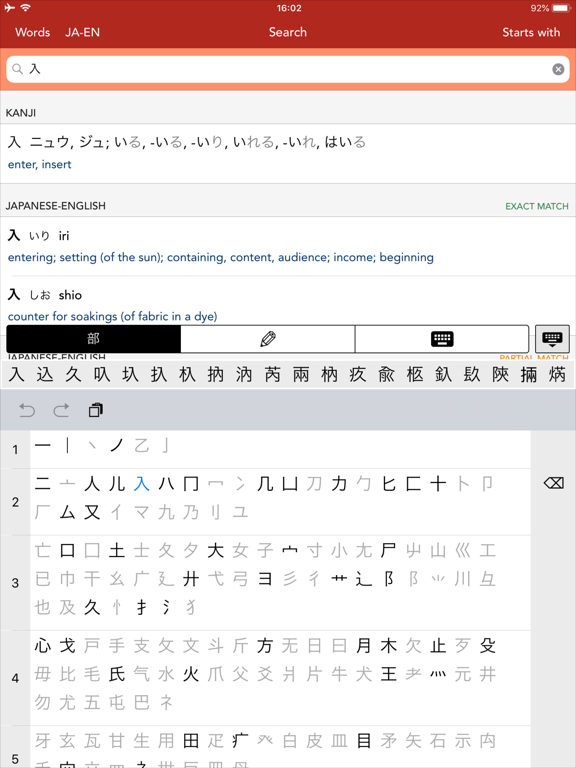Switch to the keyboard input tab
The width and height of the screenshot is (576, 768).
click(442, 339)
